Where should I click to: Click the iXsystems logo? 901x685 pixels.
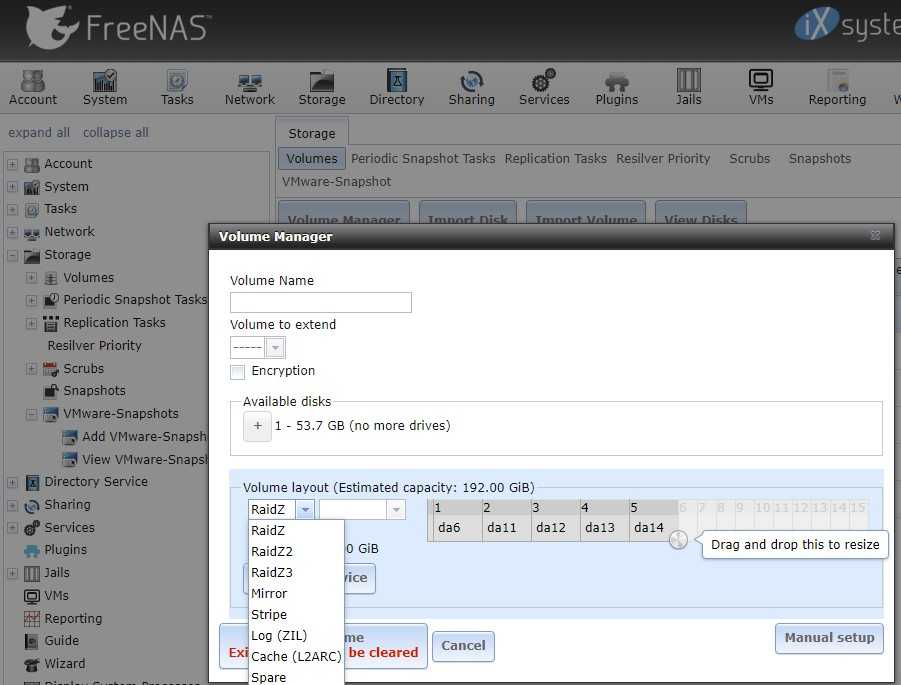pos(848,24)
